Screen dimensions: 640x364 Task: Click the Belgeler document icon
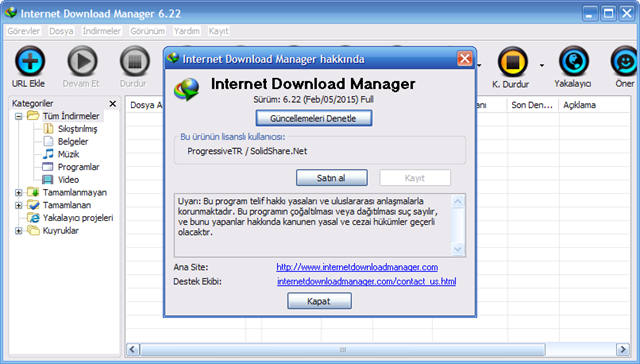click(x=48, y=142)
